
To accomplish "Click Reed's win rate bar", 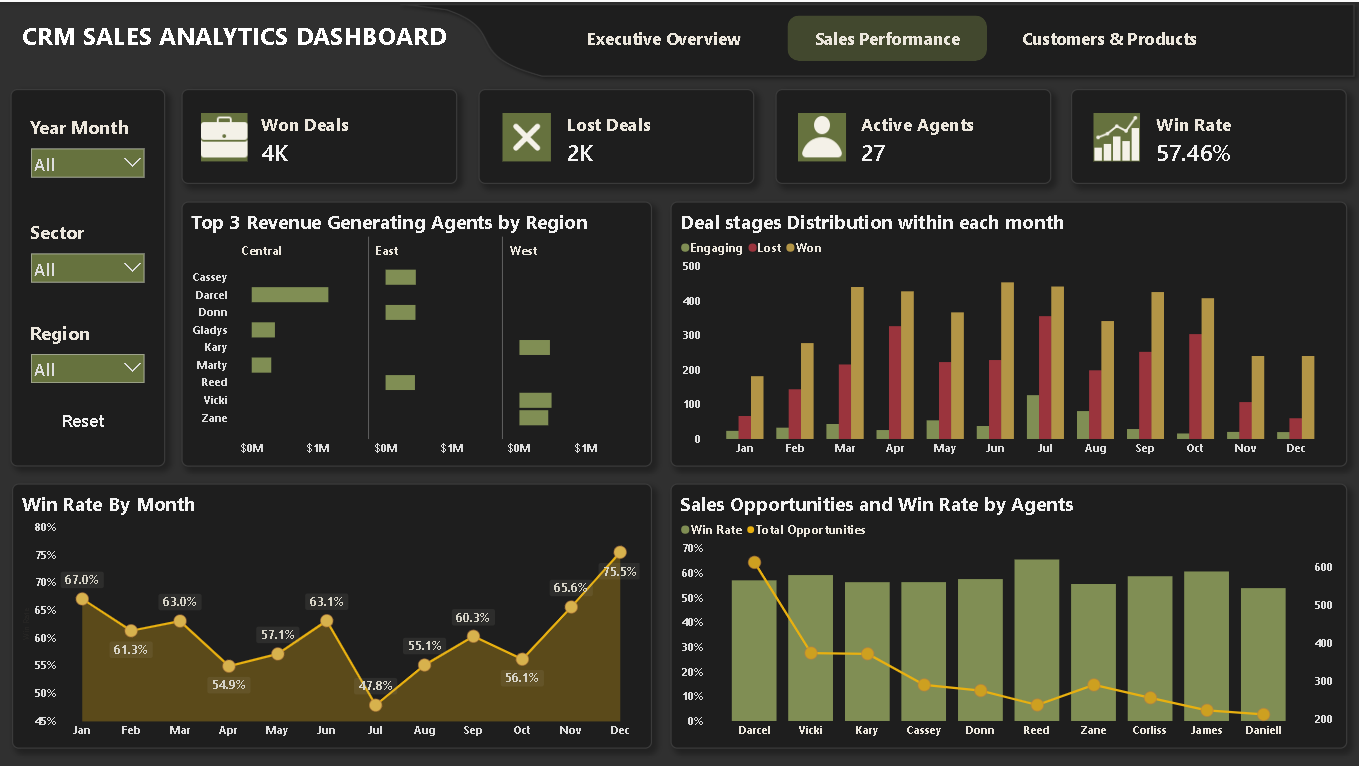I will pyautogui.click(x=1037, y=640).
